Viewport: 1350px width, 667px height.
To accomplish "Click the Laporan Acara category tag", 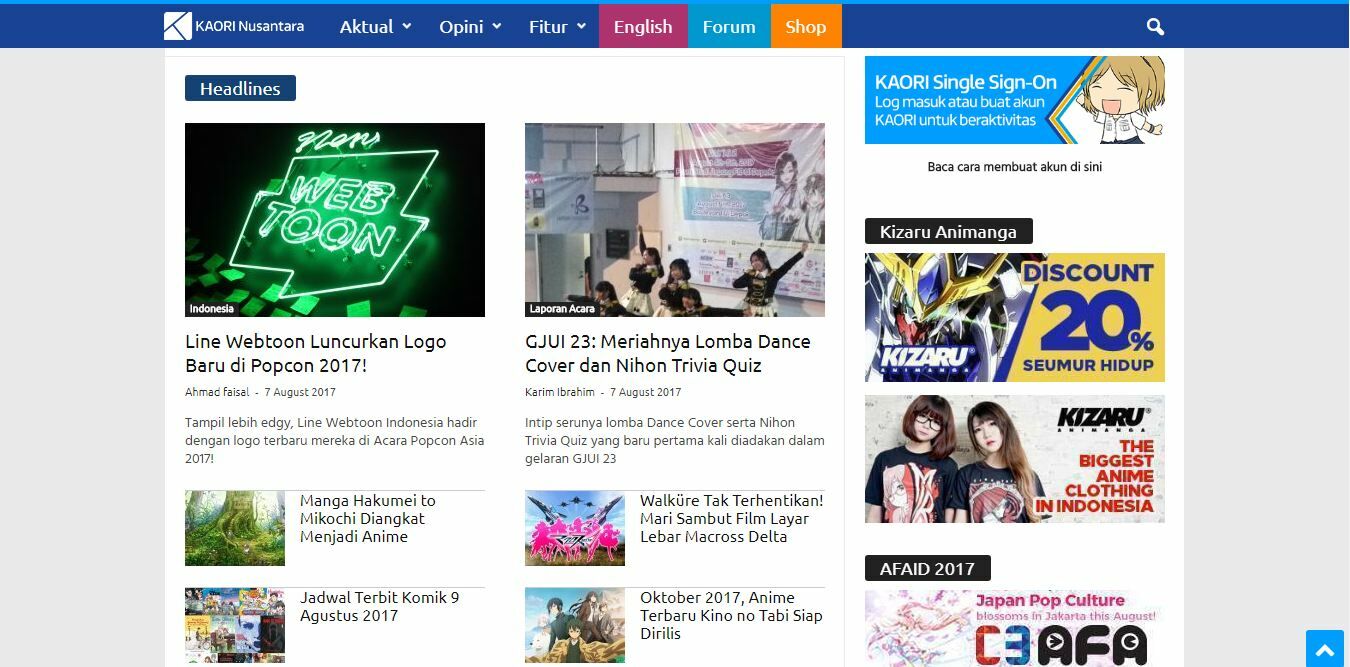I will point(562,309).
